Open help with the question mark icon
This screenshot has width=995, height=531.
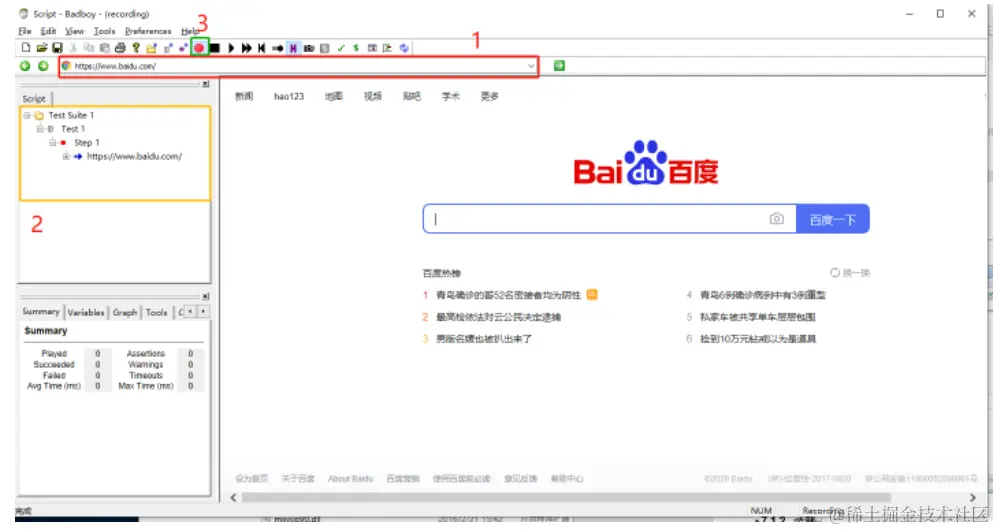click(136, 48)
